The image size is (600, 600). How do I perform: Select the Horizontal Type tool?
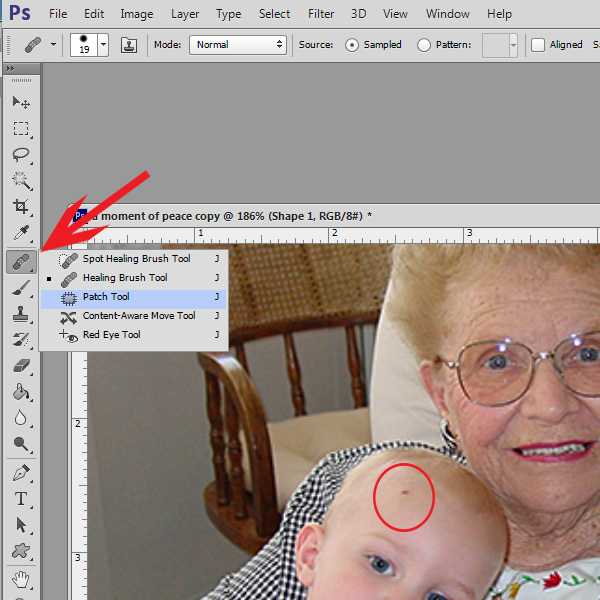click(x=21, y=499)
